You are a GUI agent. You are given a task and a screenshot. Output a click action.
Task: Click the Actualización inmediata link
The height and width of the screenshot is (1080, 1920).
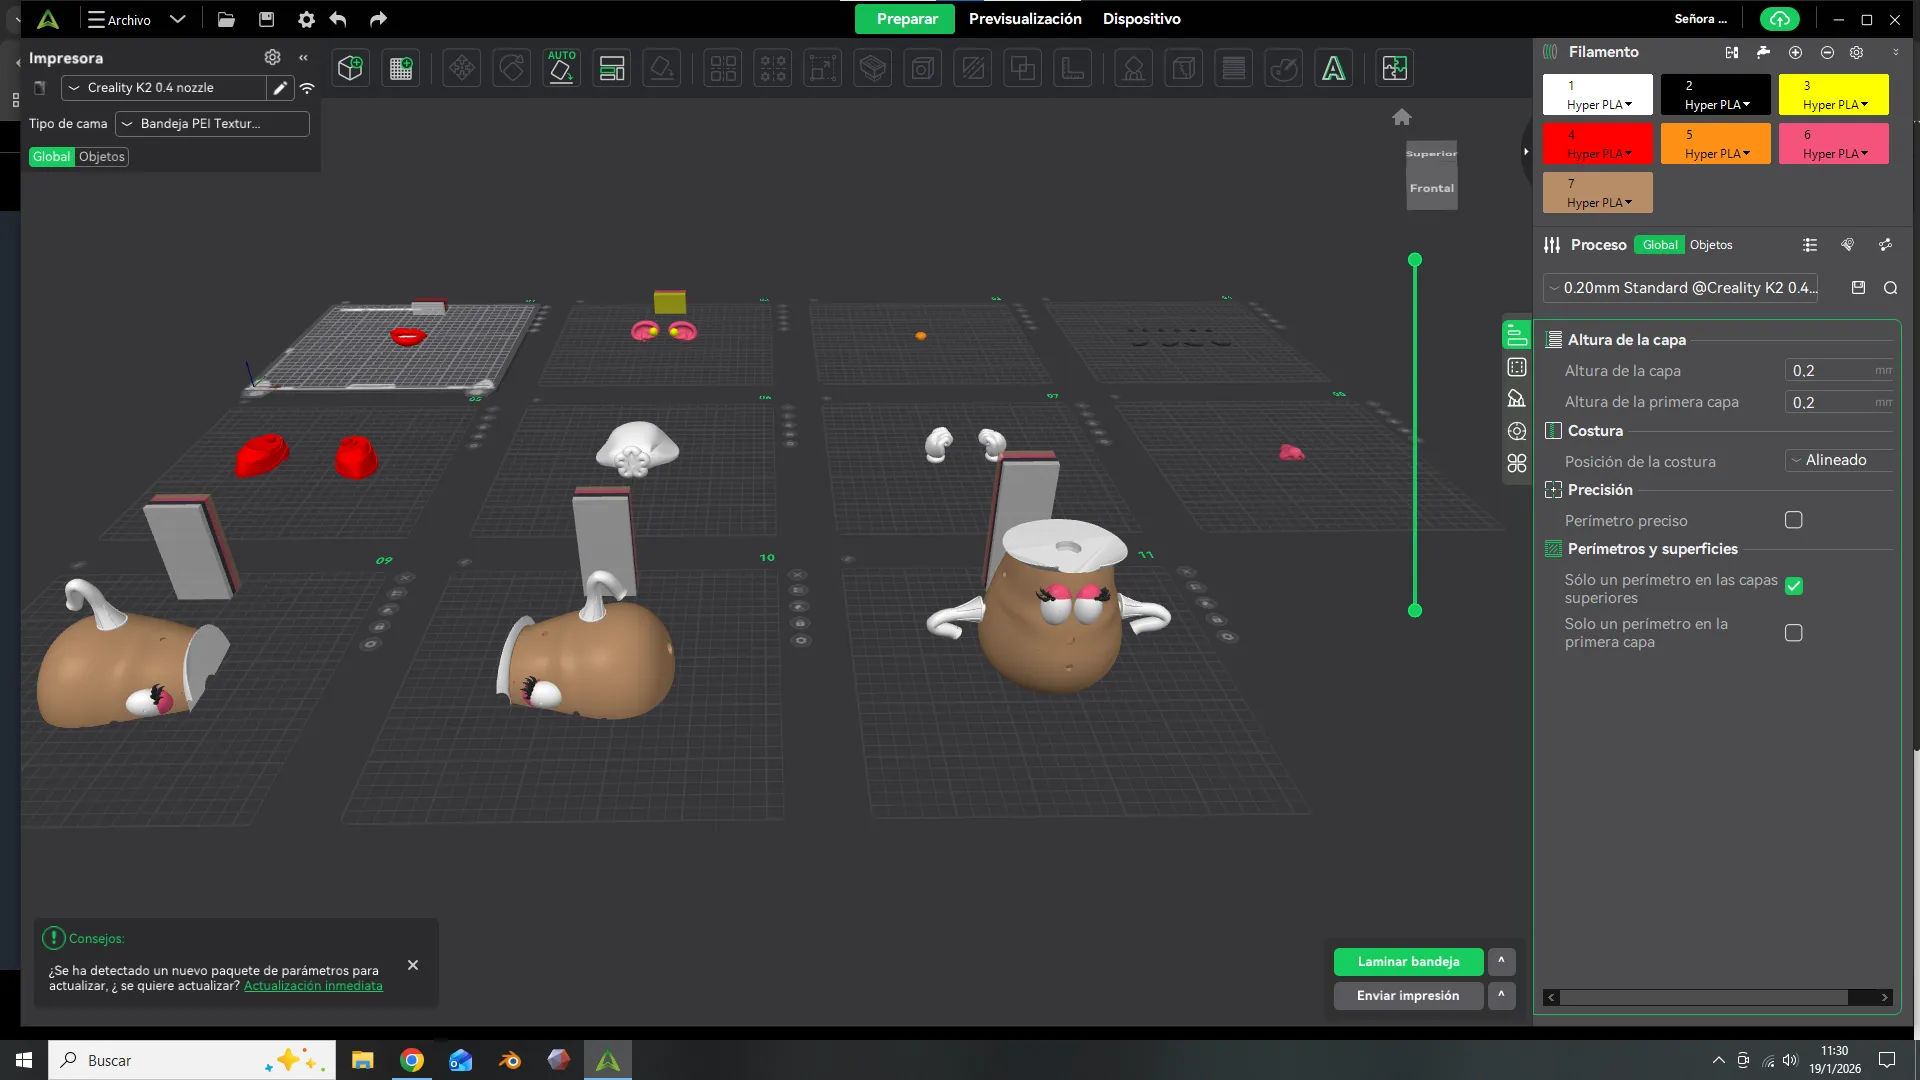(x=313, y=986)
